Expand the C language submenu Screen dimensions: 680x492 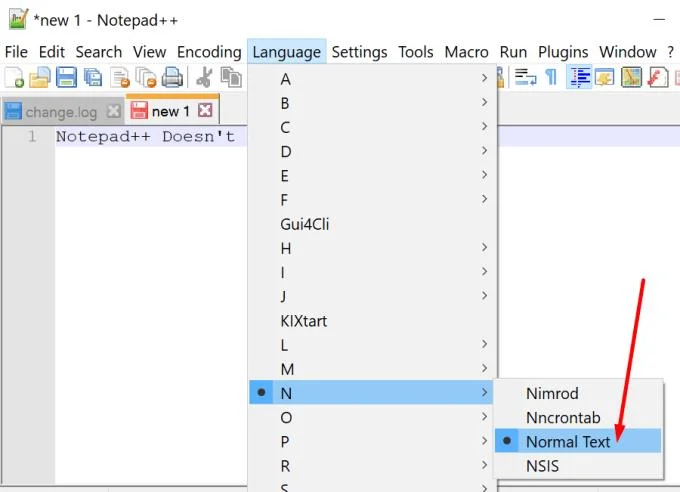pos(372,128)
